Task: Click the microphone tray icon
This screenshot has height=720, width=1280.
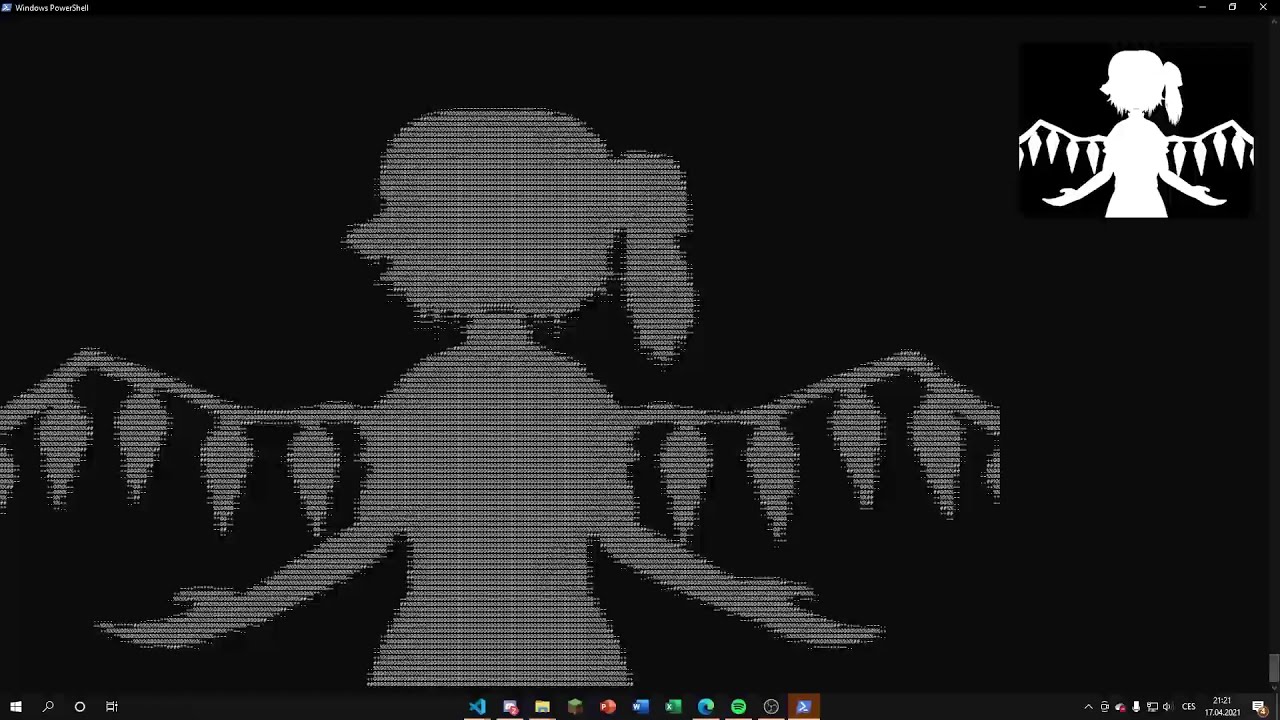Action: click(1136, 707)
